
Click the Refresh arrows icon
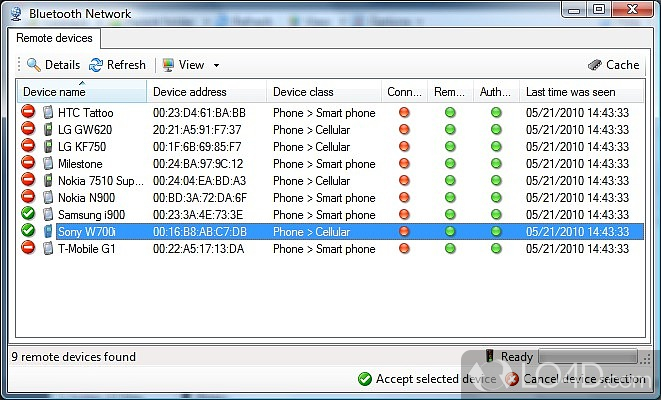tap(96, 65)
